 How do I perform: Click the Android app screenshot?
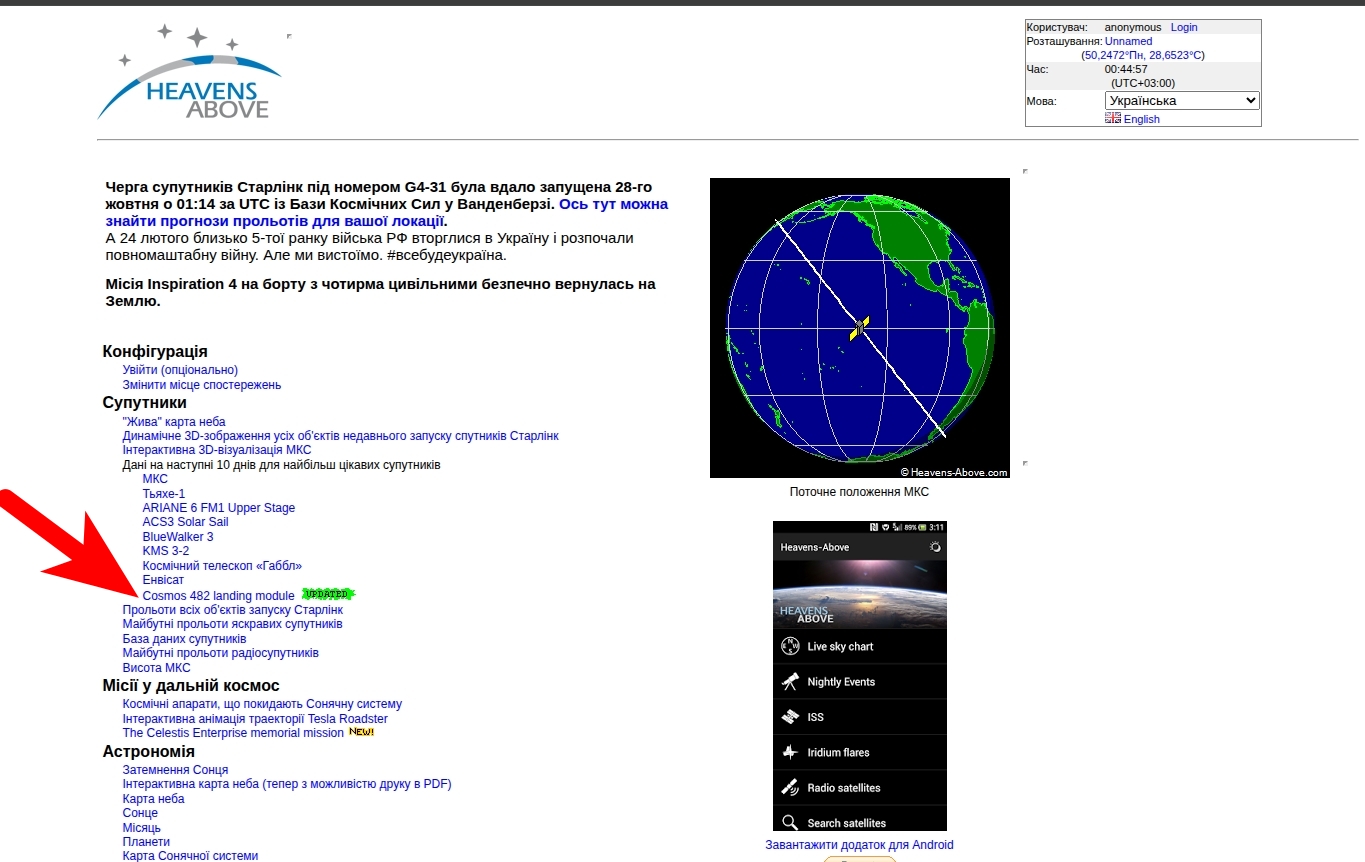click(x=860, y=676)
